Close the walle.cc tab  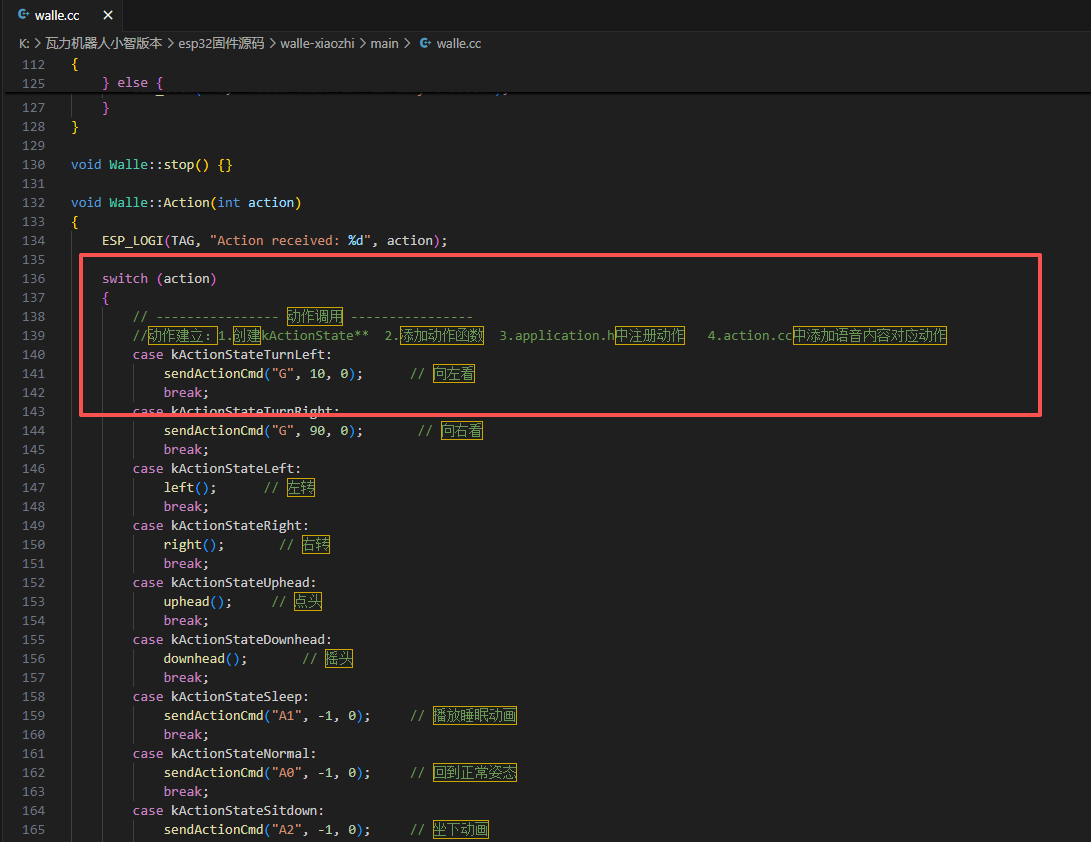point(108,15)
